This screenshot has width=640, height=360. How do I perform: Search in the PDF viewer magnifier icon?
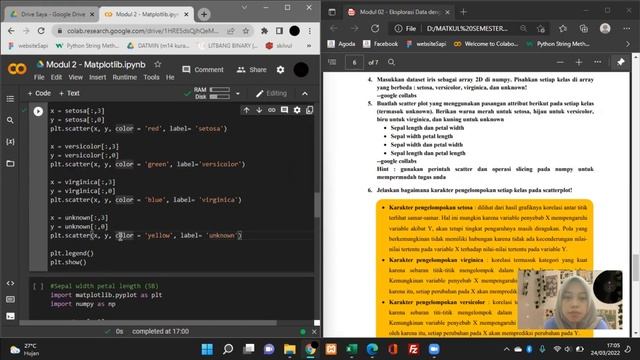(391, 62)
